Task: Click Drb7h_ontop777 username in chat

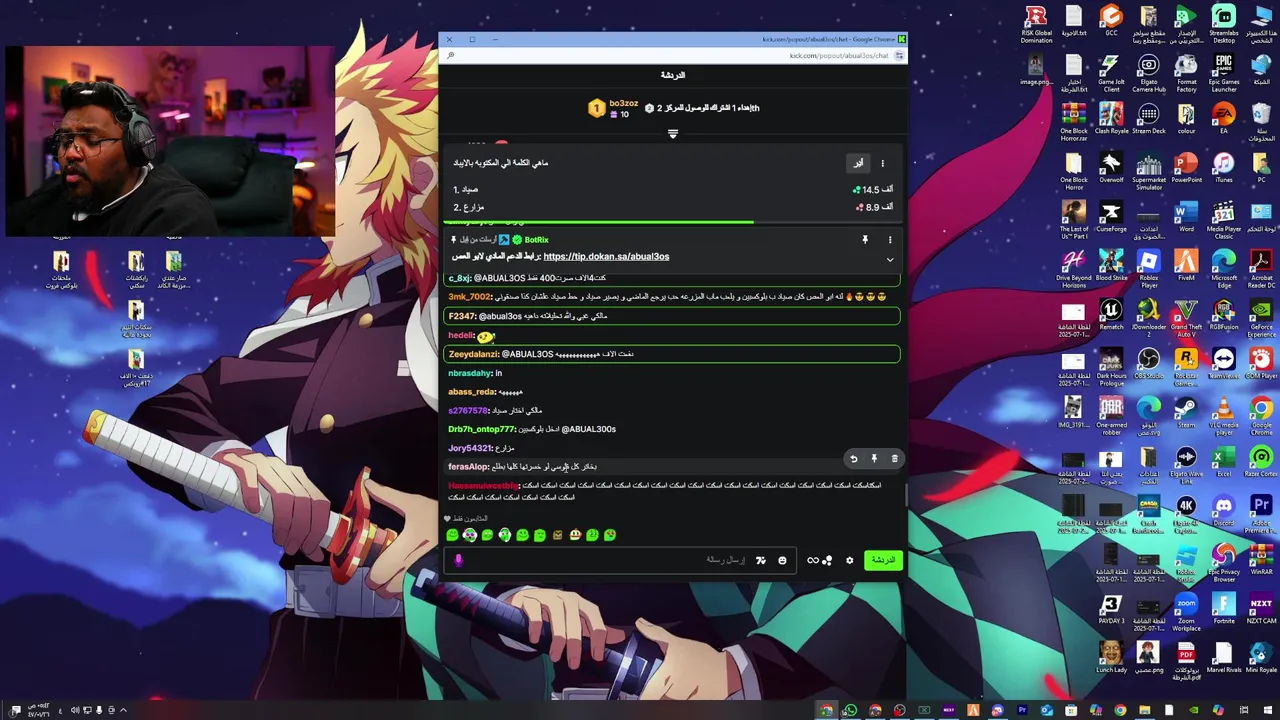Action: (481, 429)
